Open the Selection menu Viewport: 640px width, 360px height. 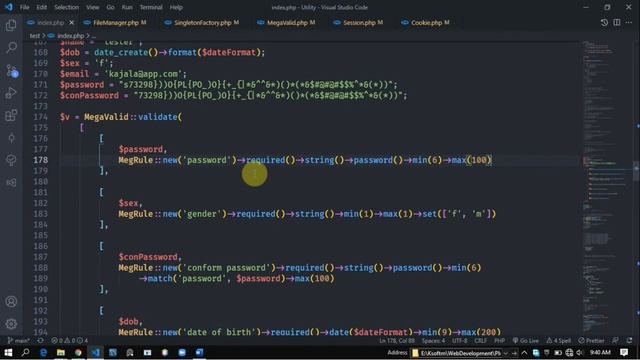67,7
